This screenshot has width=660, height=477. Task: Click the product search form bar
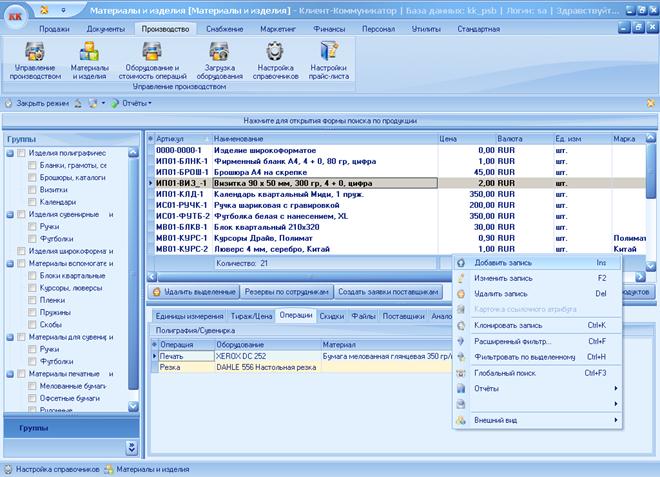pos(330,121)
